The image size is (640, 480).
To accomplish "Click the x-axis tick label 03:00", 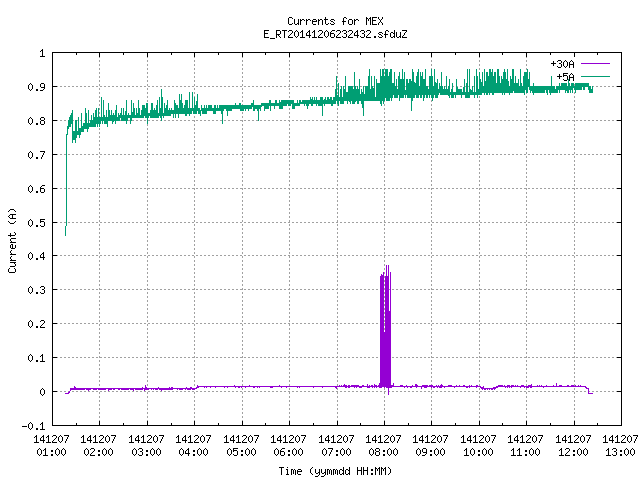I will pos(146,452).
